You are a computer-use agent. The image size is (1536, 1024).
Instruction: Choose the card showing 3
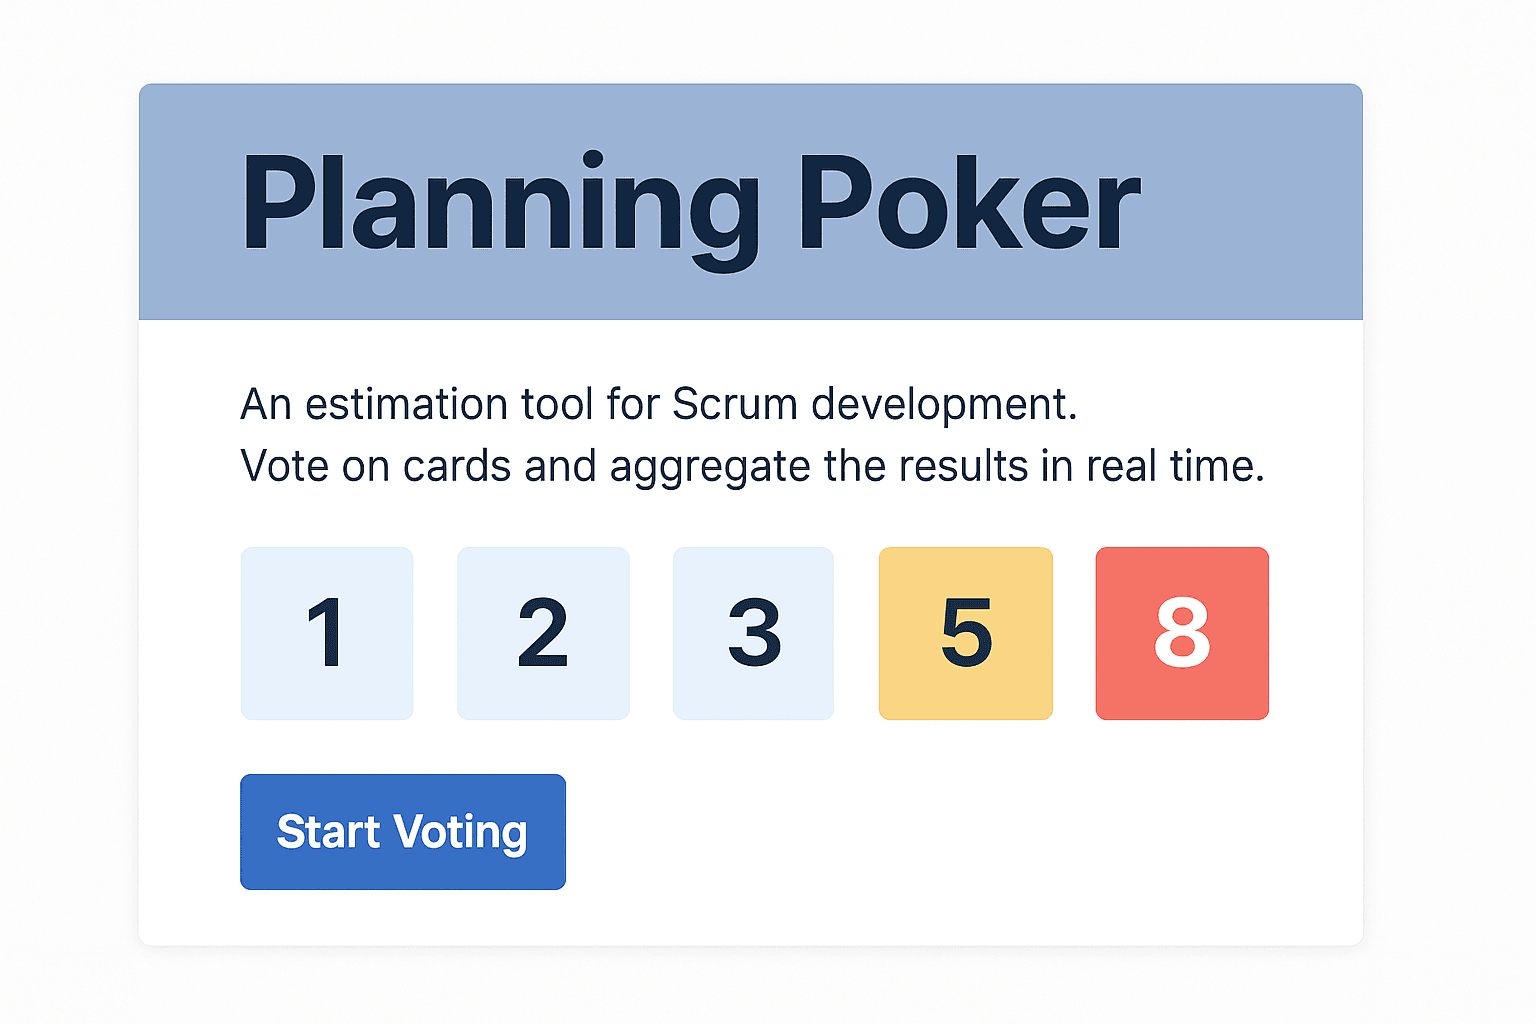click(753, 633)
